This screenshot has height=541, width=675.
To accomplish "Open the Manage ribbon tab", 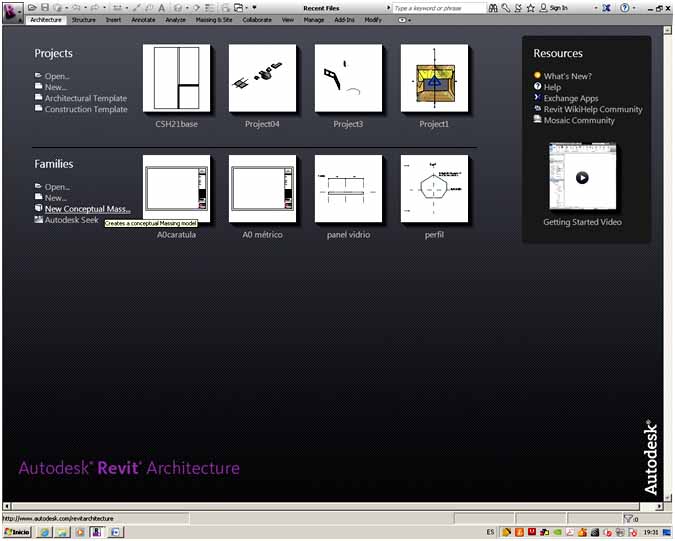I will coord(314,20).
